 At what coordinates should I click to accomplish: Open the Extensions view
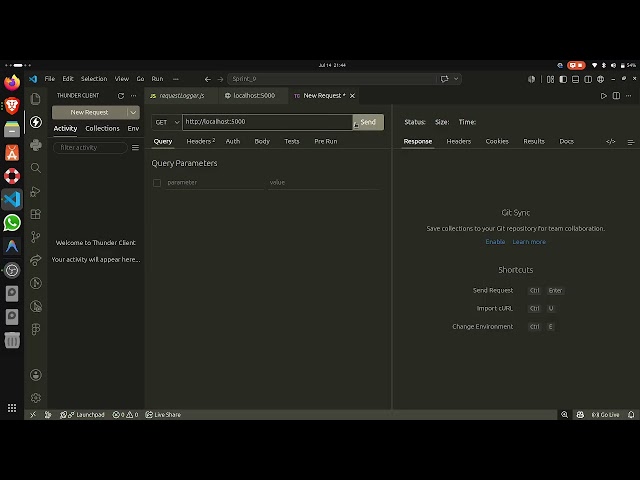36,214
